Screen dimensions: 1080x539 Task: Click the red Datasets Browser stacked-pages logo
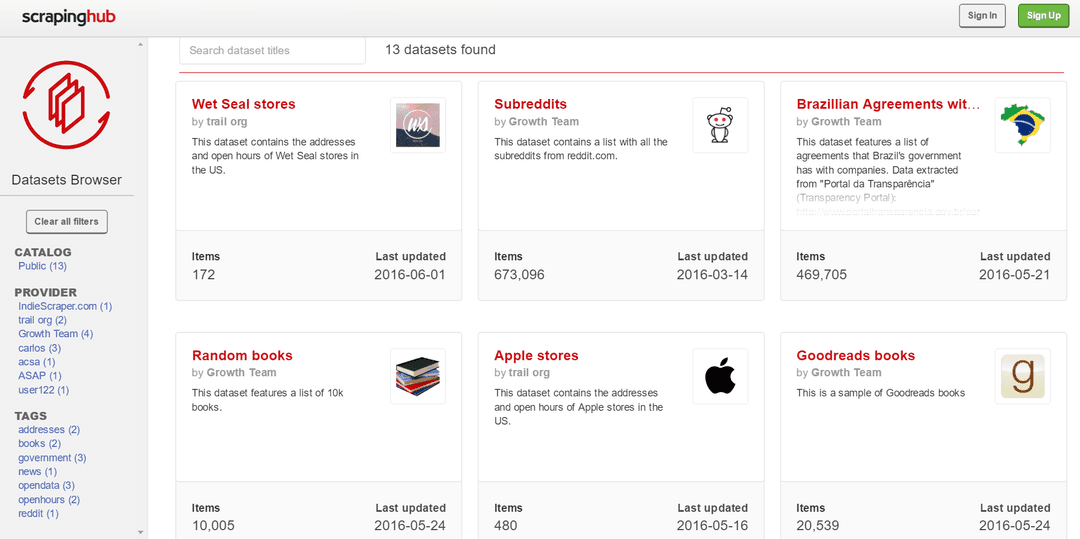tap(66, 105)
